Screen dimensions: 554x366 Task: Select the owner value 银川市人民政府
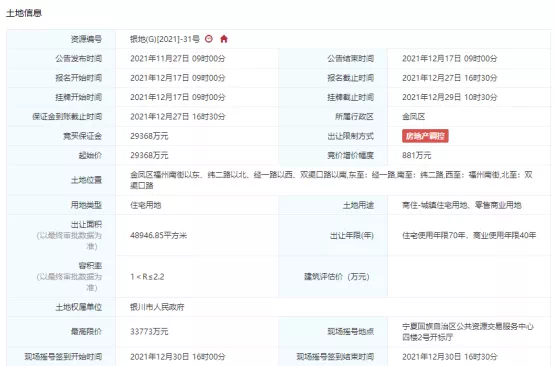pyautogui.click(x=157, y=307)
